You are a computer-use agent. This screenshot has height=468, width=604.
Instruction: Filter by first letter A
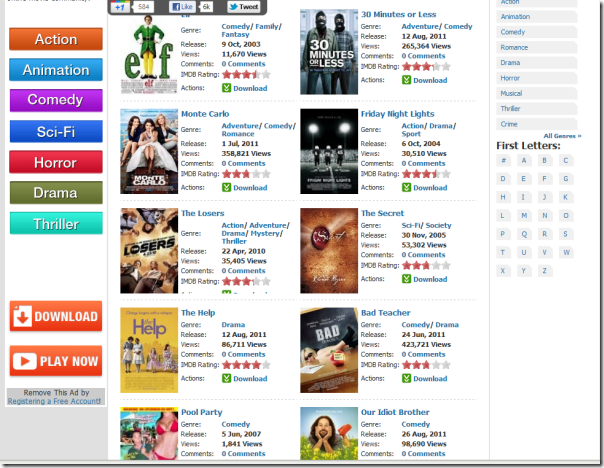[x=524, y=160]
